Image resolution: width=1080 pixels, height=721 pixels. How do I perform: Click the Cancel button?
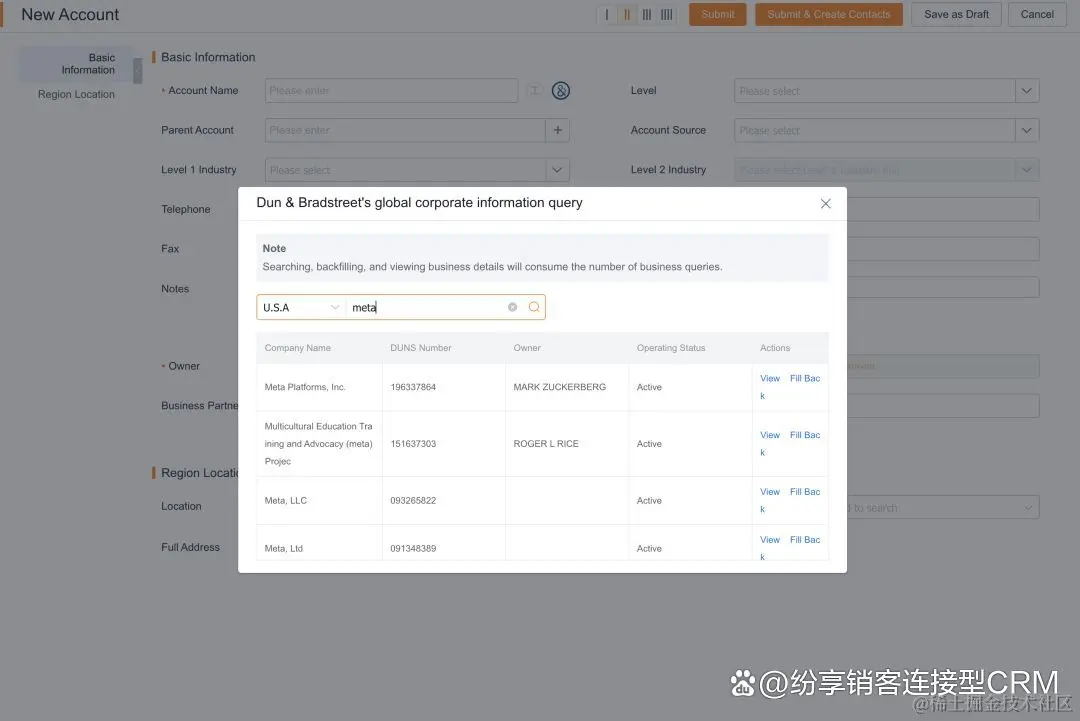pyautogui.click(x=1037, y=14)
